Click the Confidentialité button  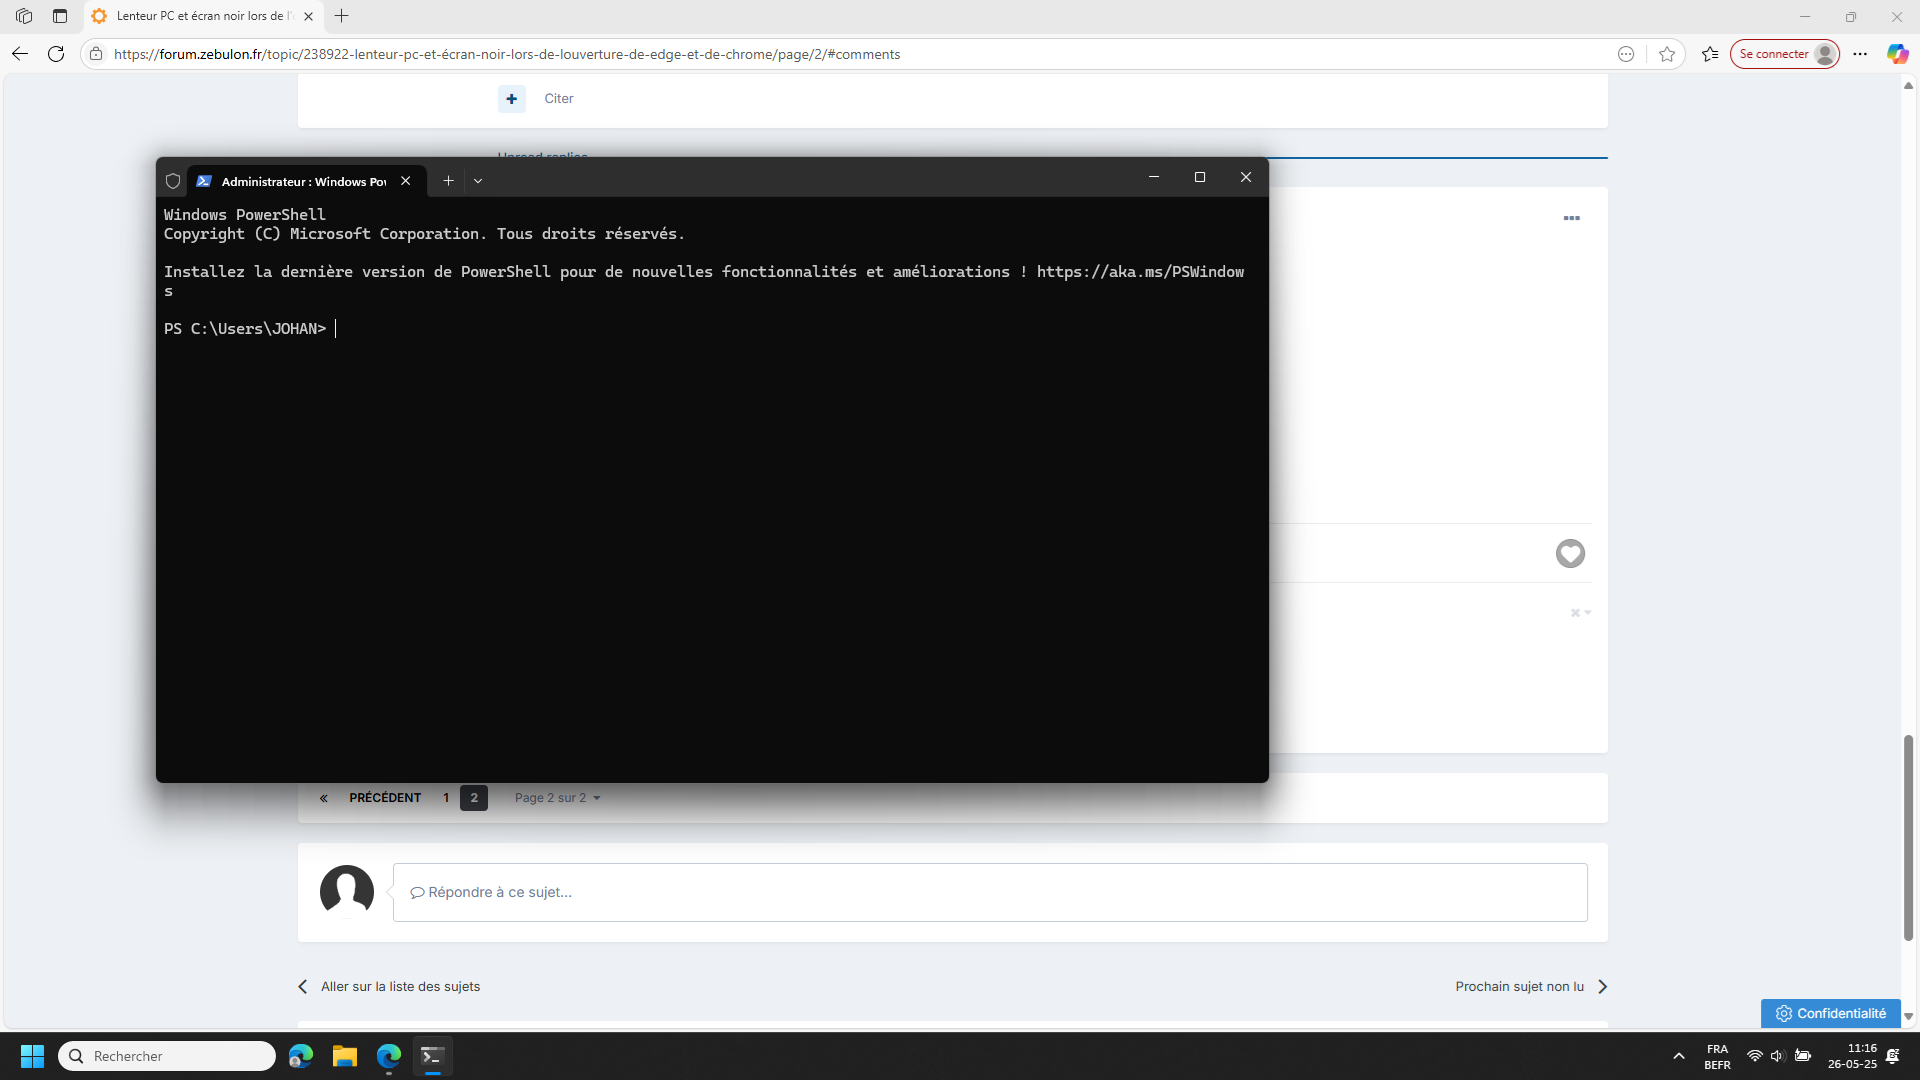point(1830,1013)
